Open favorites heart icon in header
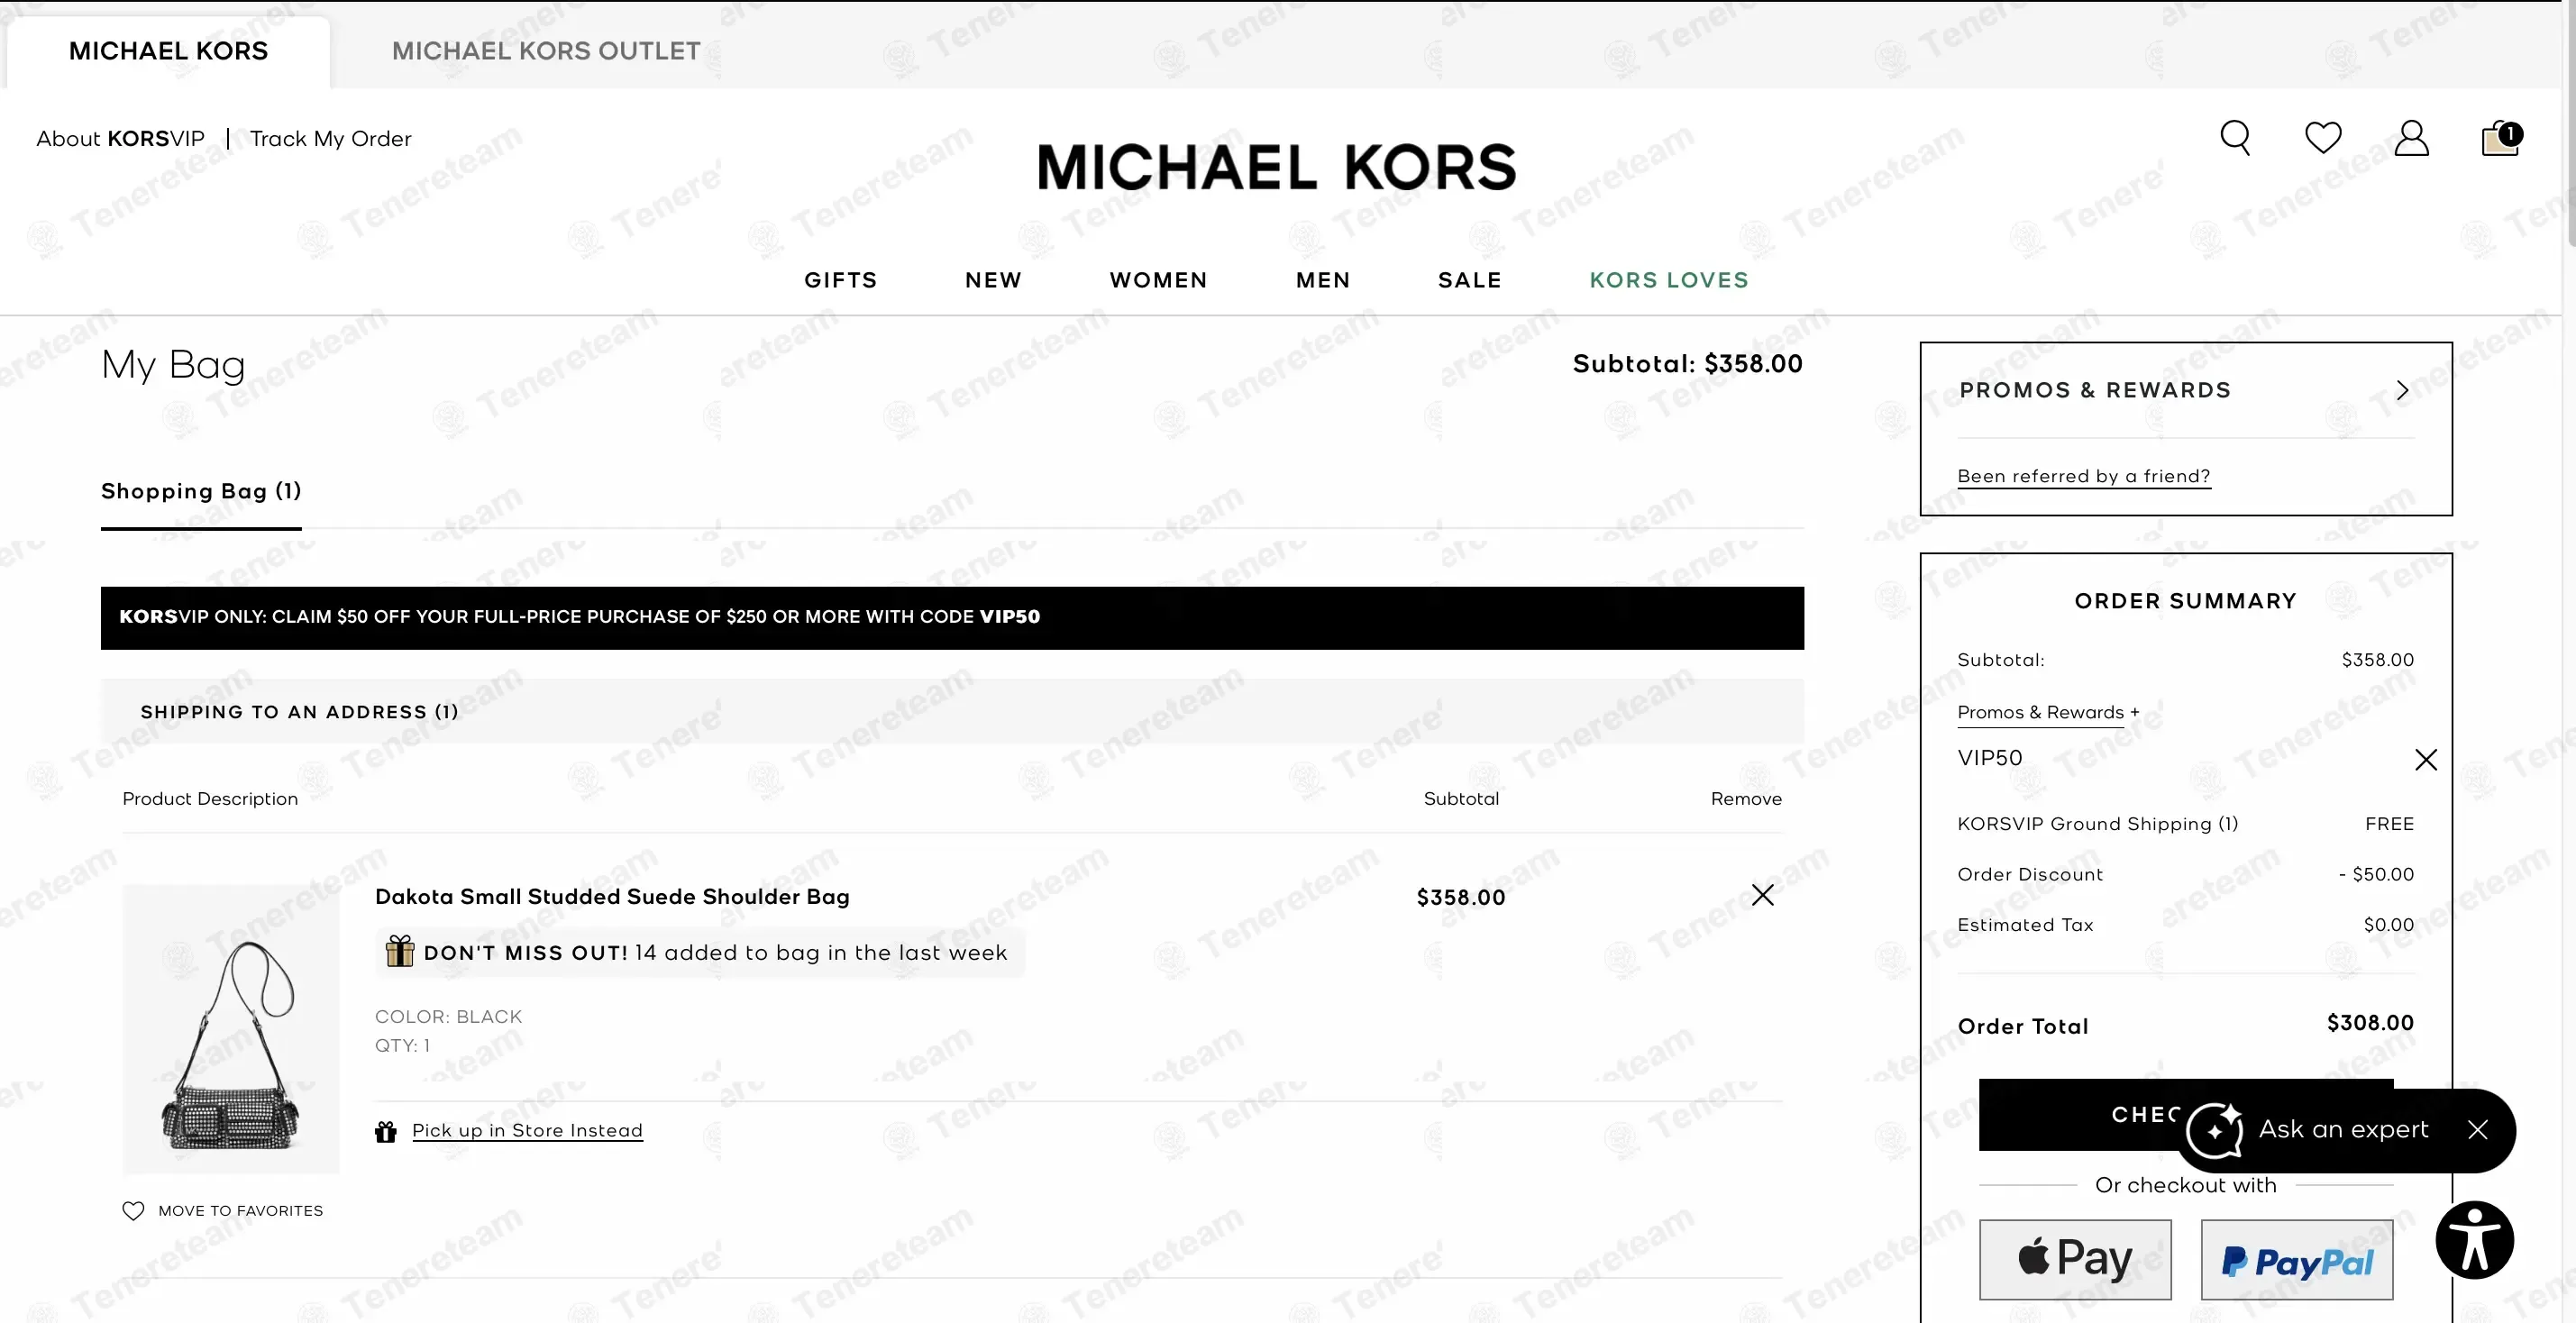This screenshot has width=2576, height=1323. click(x=2322, y=138)
